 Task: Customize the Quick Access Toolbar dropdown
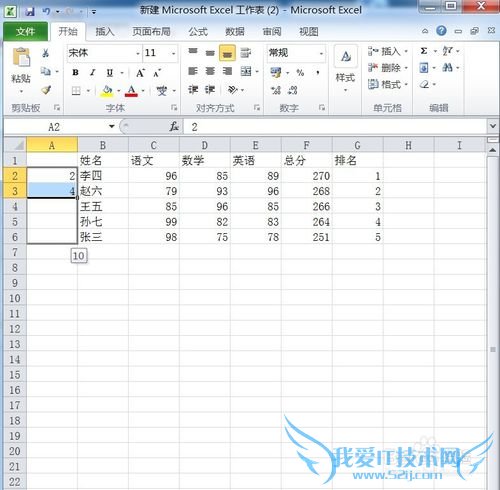(94, 12)
